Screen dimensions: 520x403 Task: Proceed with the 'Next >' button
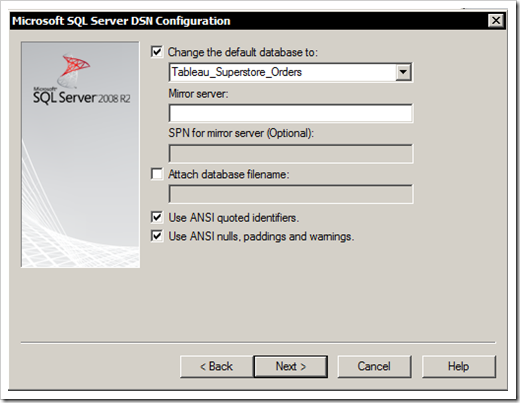click(x=291, y=366)
